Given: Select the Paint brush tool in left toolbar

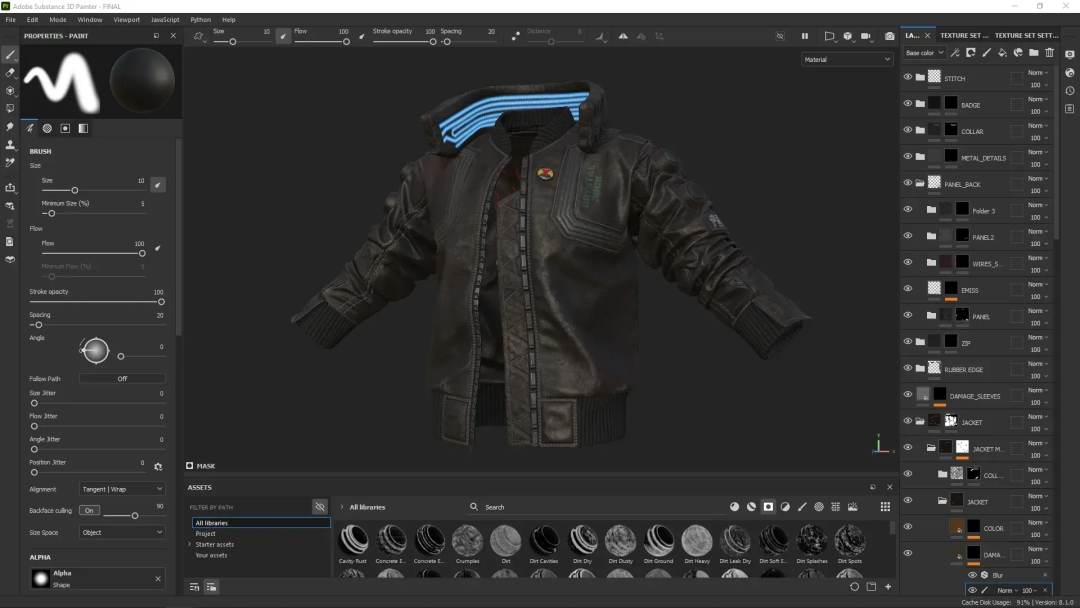Looking at the screenshot, I should click(x=10, y=54).
